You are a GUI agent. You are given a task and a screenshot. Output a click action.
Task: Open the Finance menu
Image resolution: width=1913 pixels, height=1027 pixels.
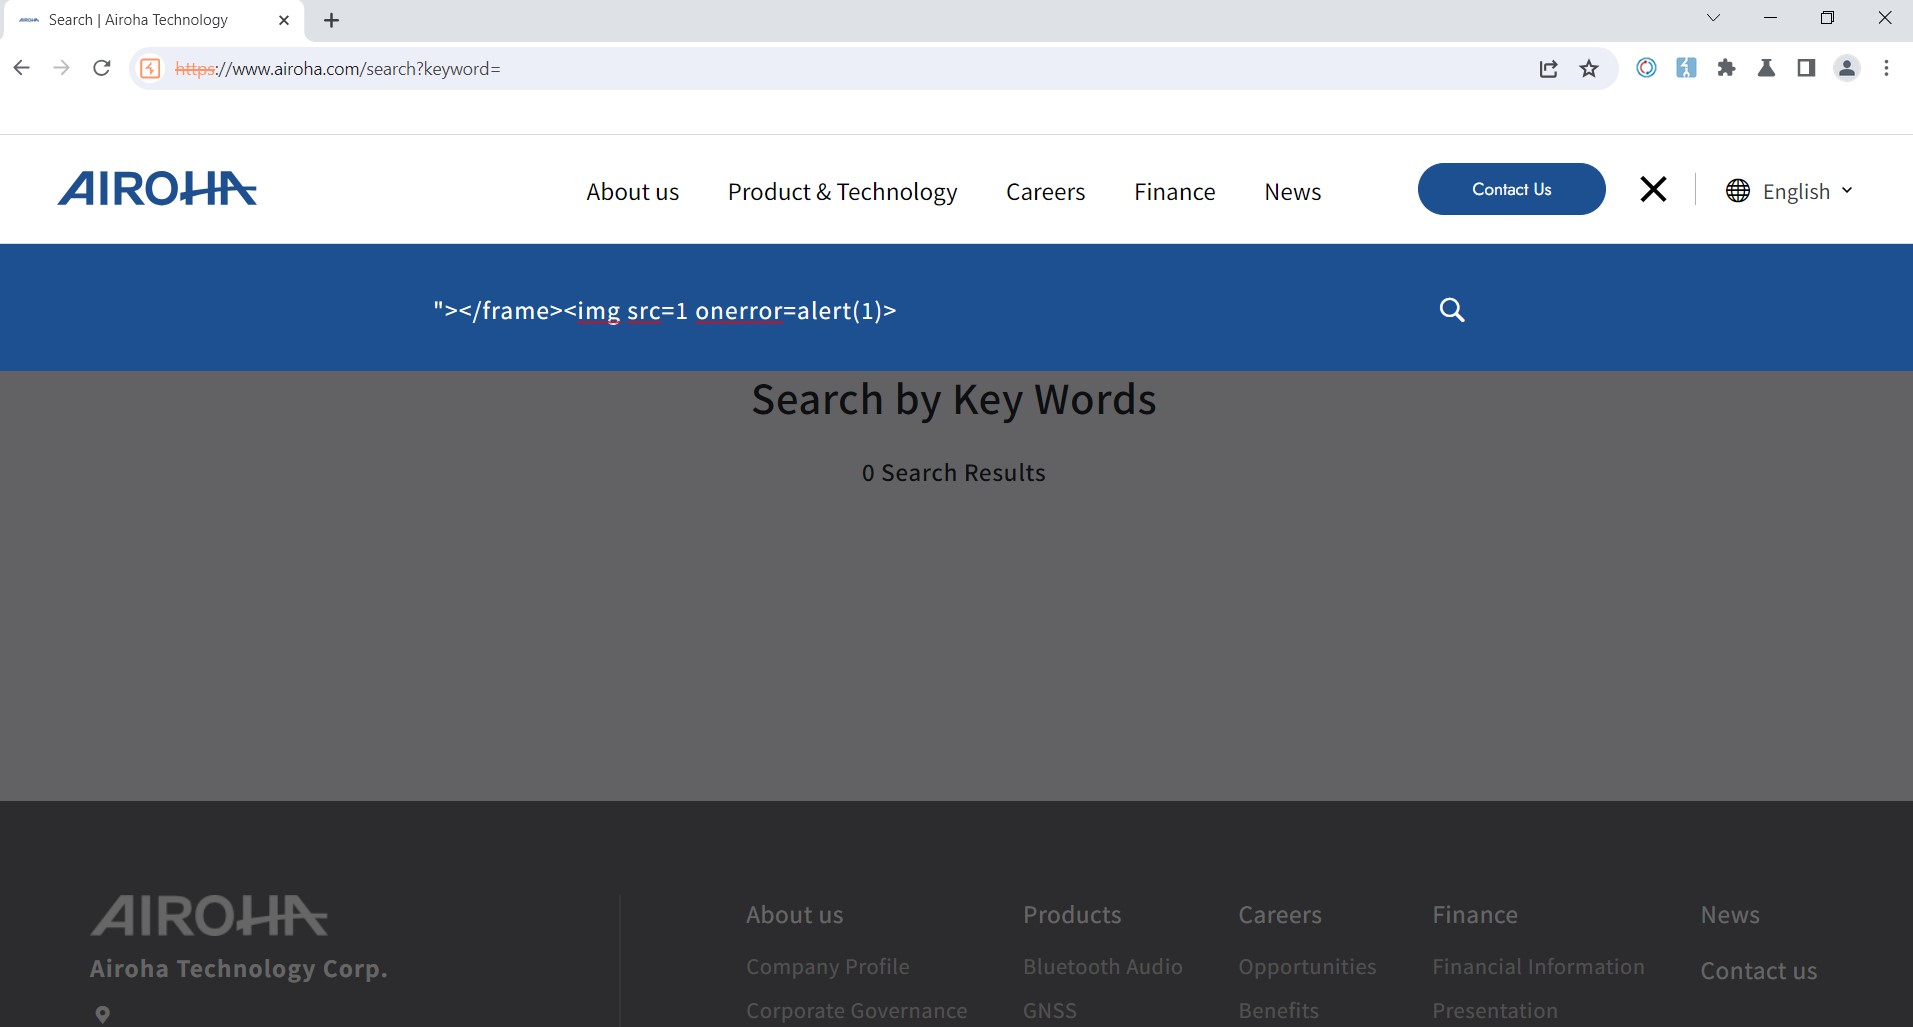1175,191
